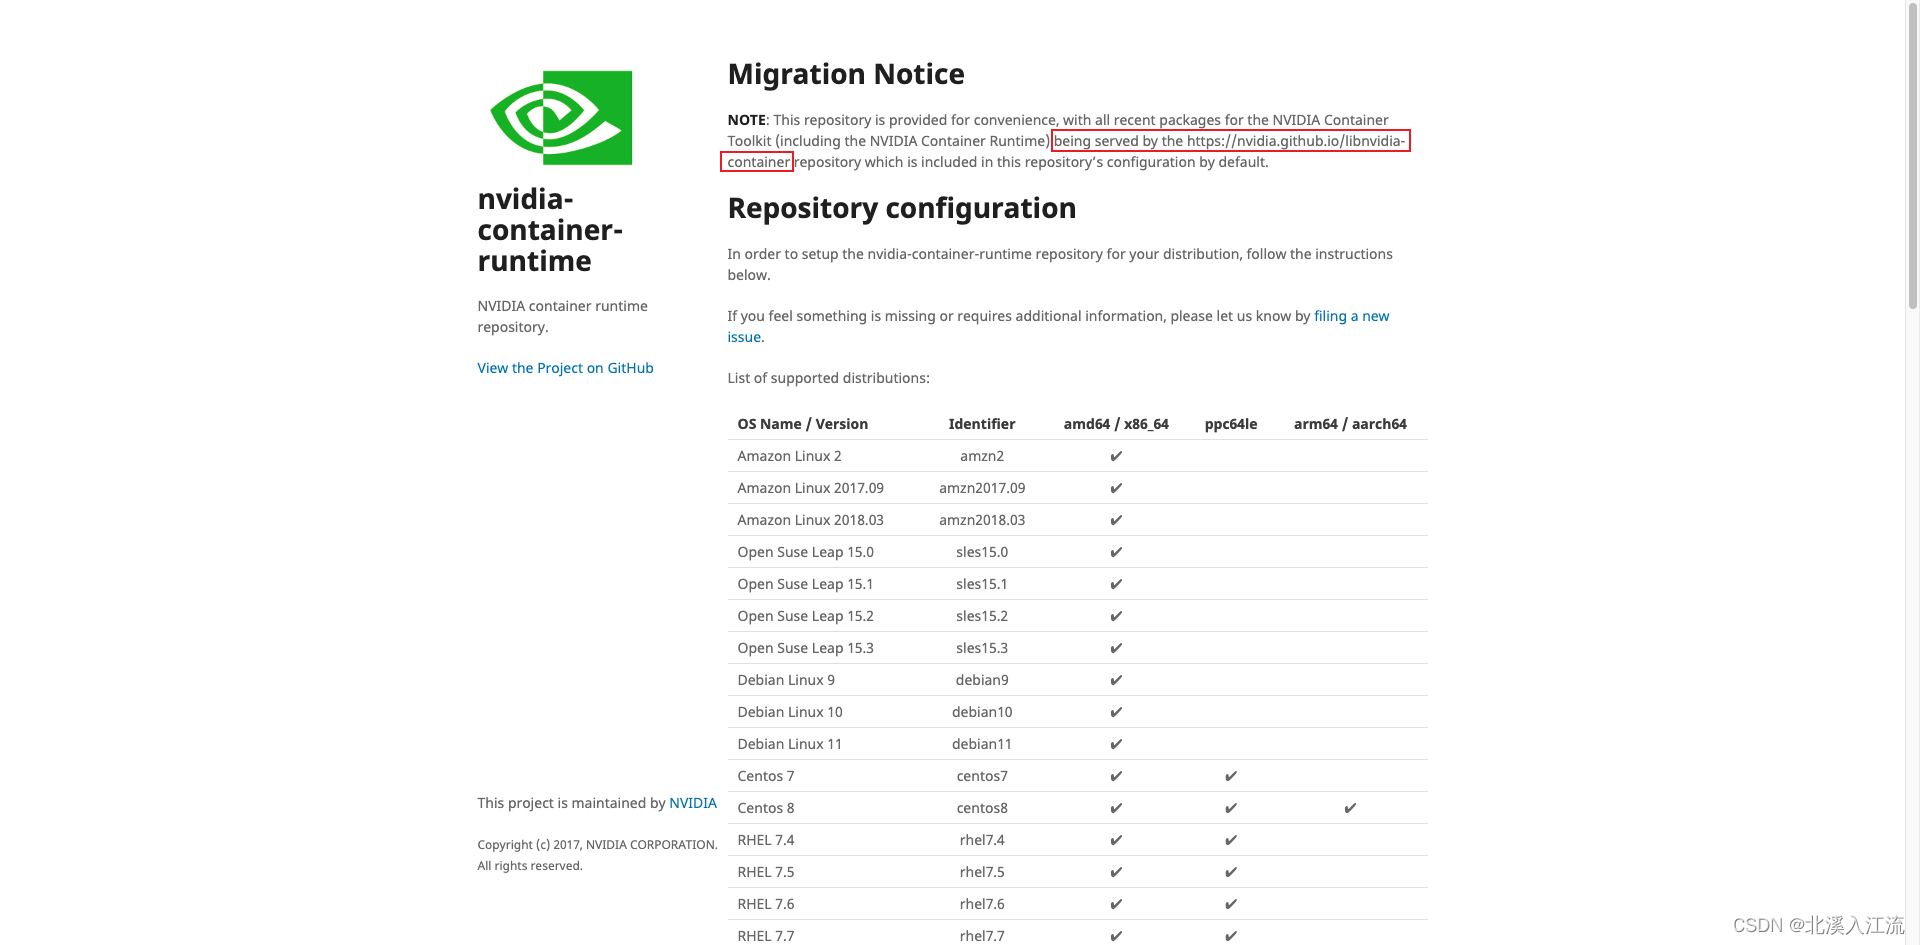Select the 'sles15.3' identifier cell
The height and width of the screenshot is (945, 1920).
[982, 648]
